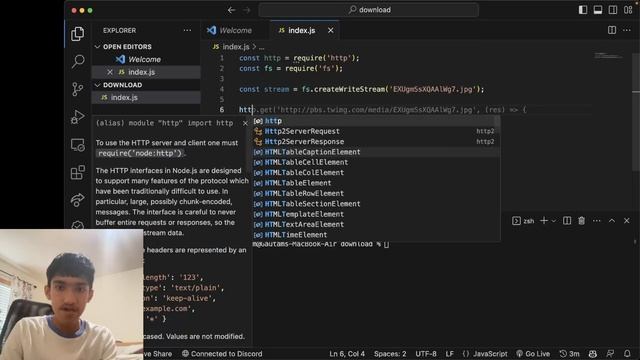Image resolution: width=640 pixels, height=360 pixels.
Task: Open Live Share view in activity bar
Action: tap(78, 200)
